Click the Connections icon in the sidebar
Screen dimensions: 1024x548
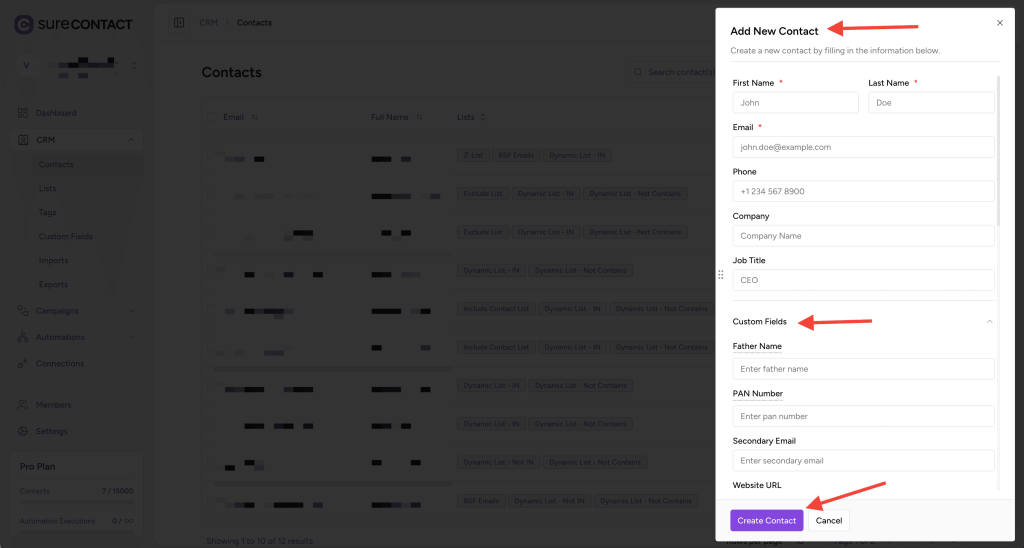pos(23,363)
